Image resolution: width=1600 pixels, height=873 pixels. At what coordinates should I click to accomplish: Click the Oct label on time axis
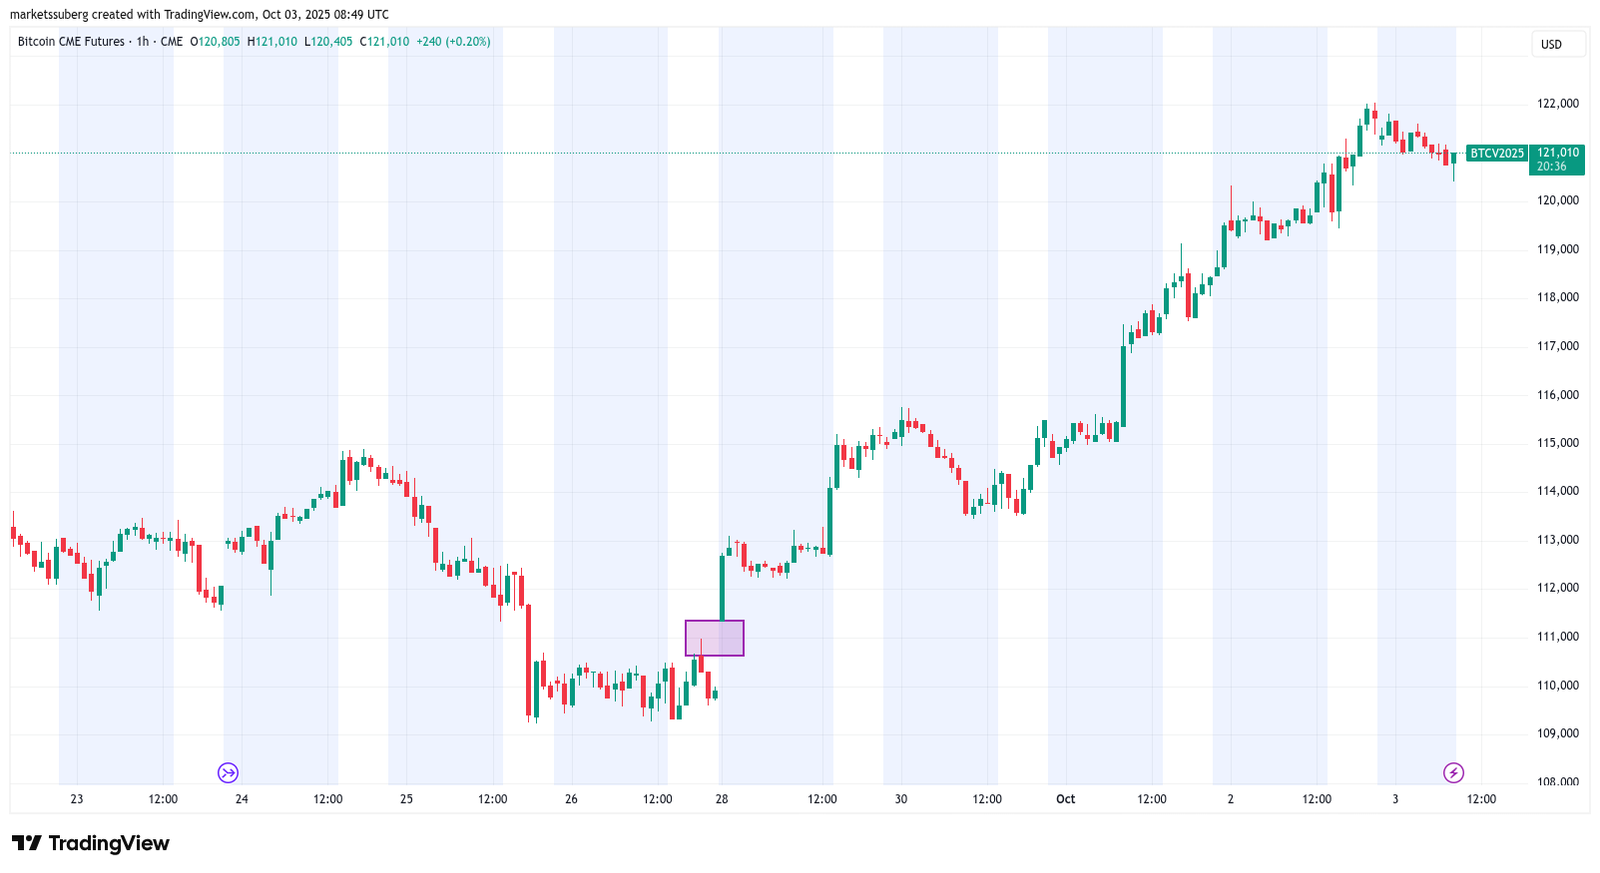pyautogui.click(x=1065, y=799)
